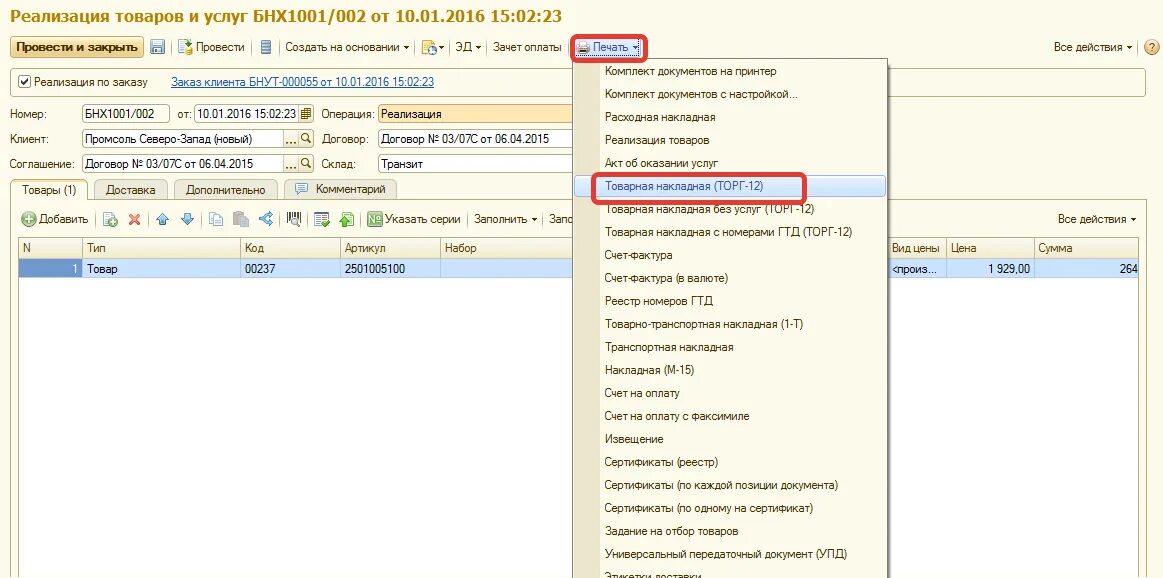
Task: Open calendar picker for document date
Action: pyautogui.click(x=306, y=114)
